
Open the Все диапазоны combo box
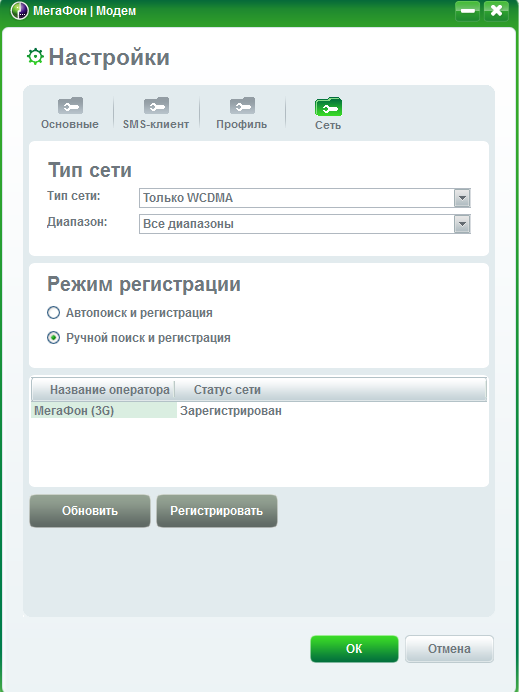coord(305,224)
